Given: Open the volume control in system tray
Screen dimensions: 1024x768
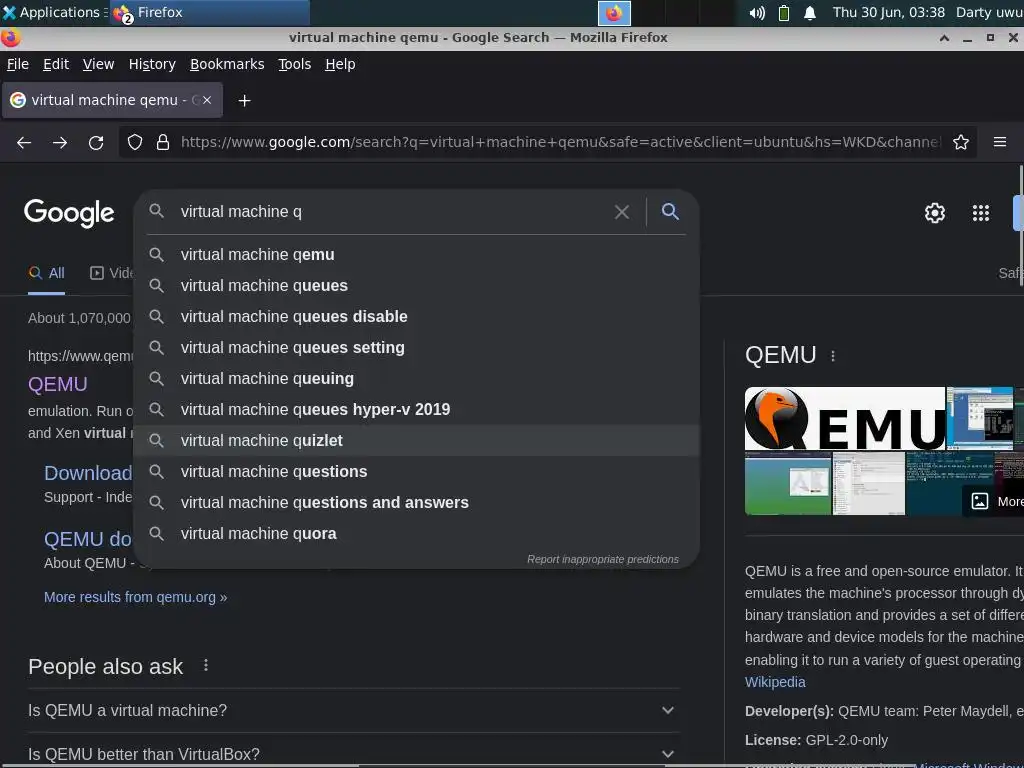Looking at the screenshot, I should (757, 13).
